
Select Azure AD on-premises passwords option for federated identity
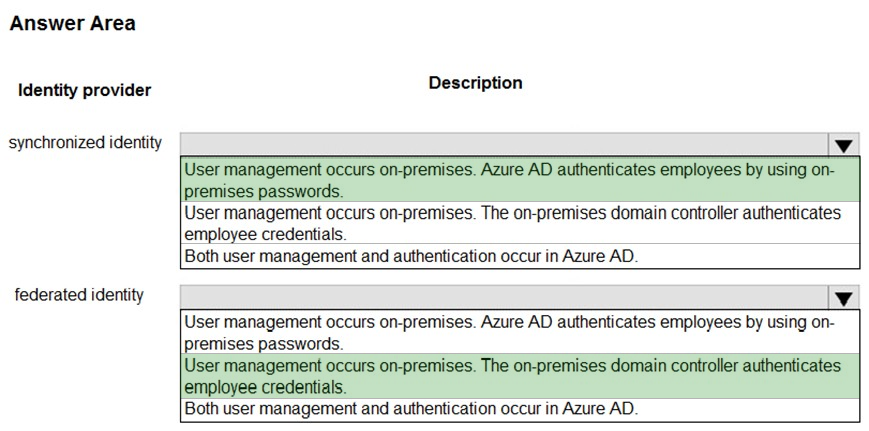pyautogui.click(x=520, y=332)
